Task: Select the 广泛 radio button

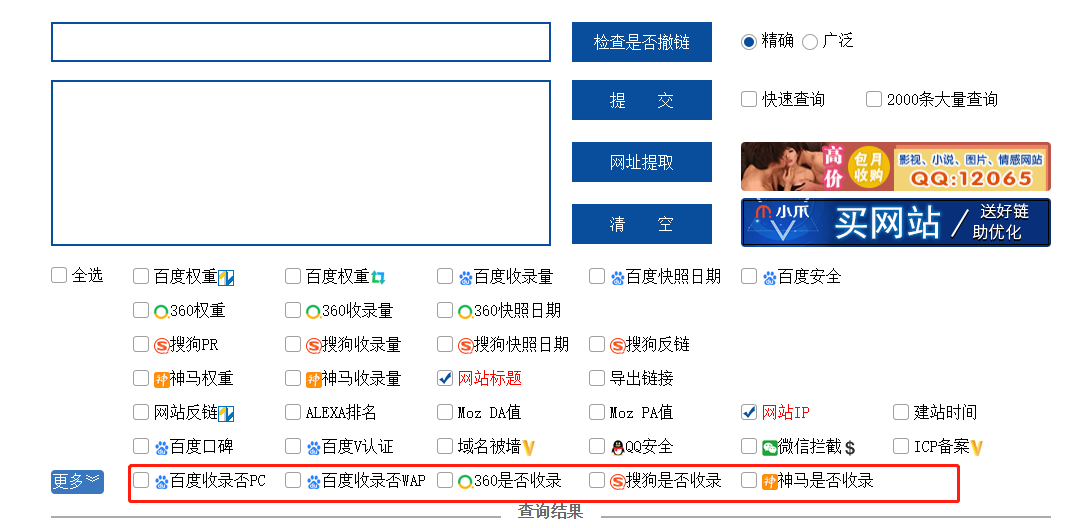Action: (x=810, y=41)
